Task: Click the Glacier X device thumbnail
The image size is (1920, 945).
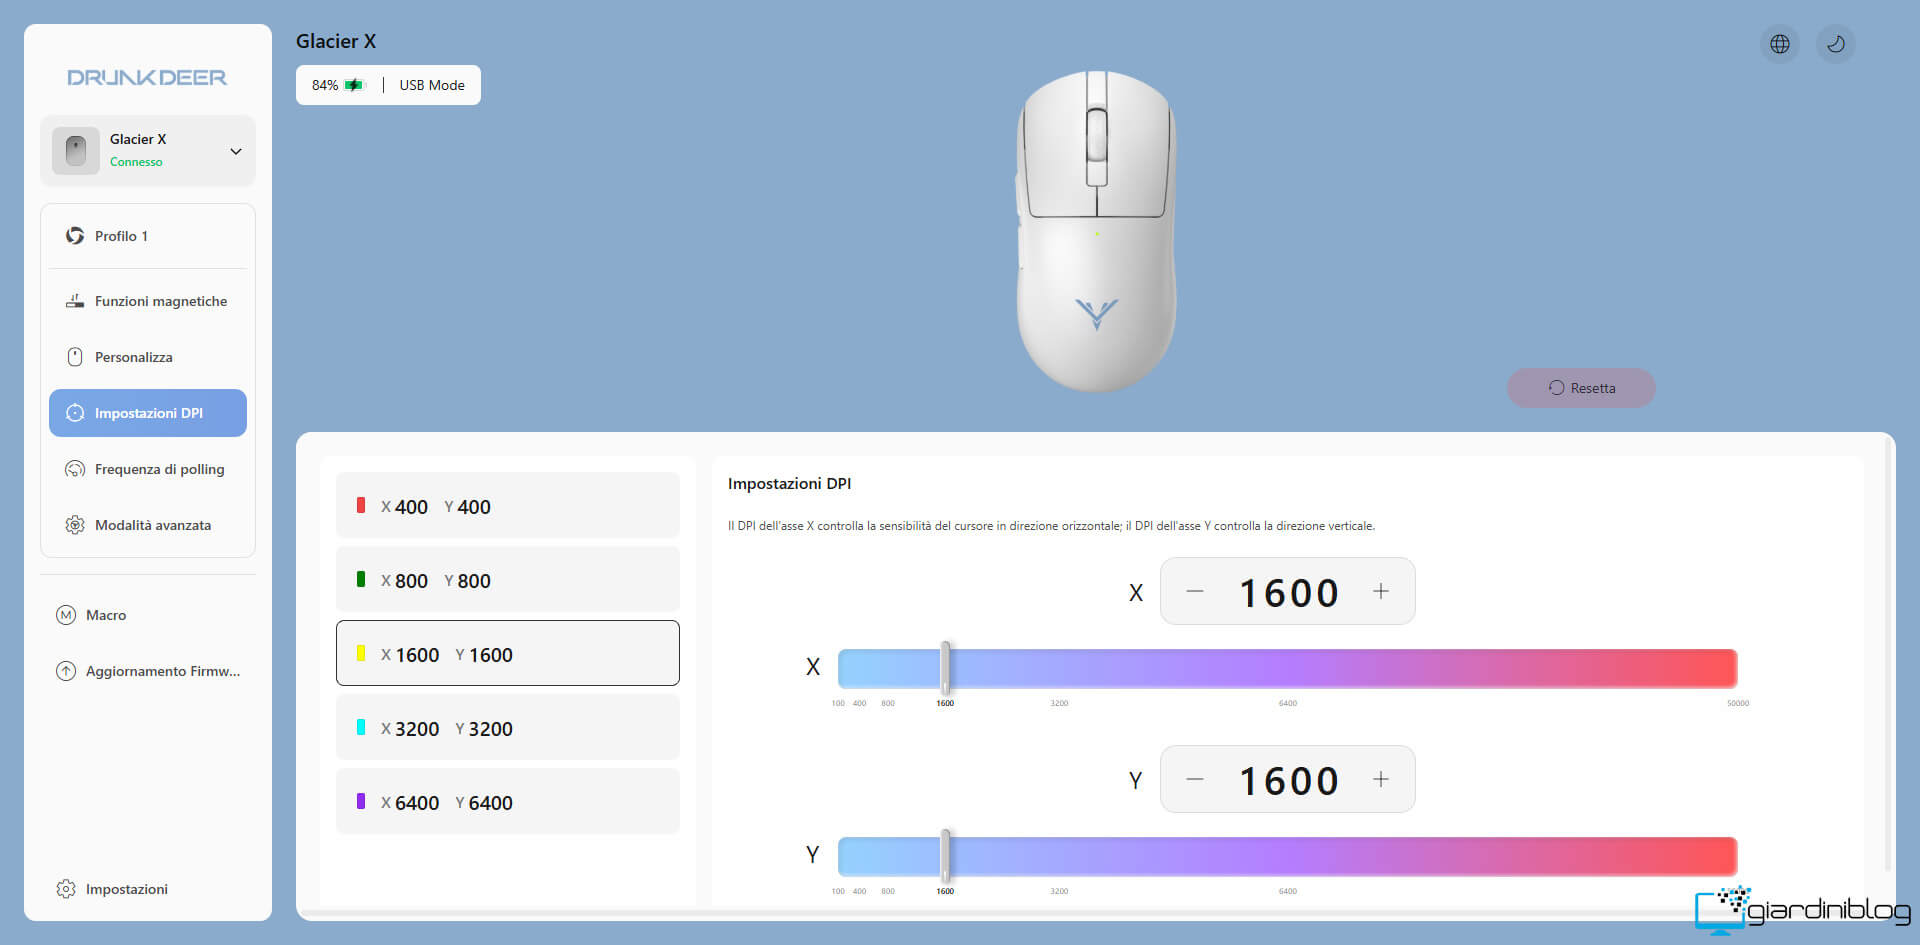Action: pyautogui.click(x=76, y=151)
